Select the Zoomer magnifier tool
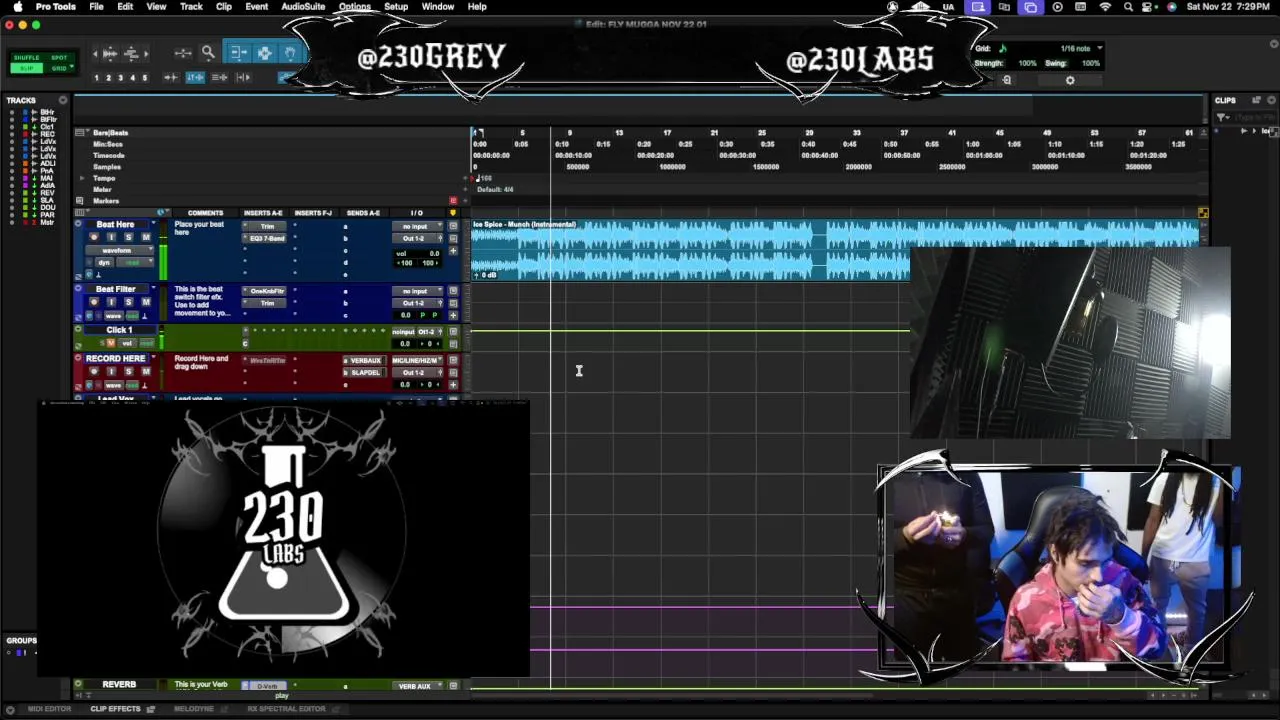The width and height of the screenshot is (1280, 720). coord(208,52)
